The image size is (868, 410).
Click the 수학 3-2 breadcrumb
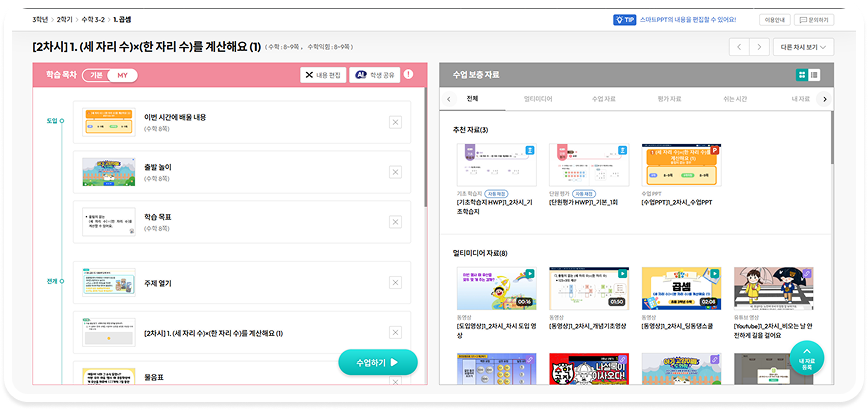tap(93, 19)
